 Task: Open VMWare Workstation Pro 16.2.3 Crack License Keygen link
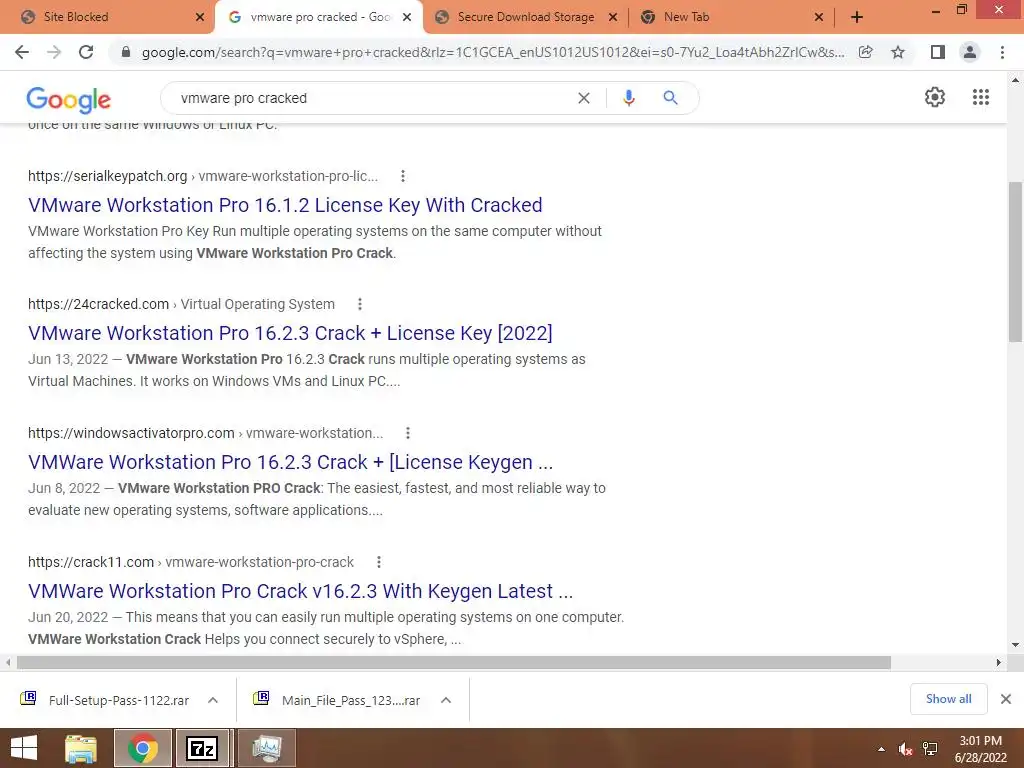[x=291, y=462]
